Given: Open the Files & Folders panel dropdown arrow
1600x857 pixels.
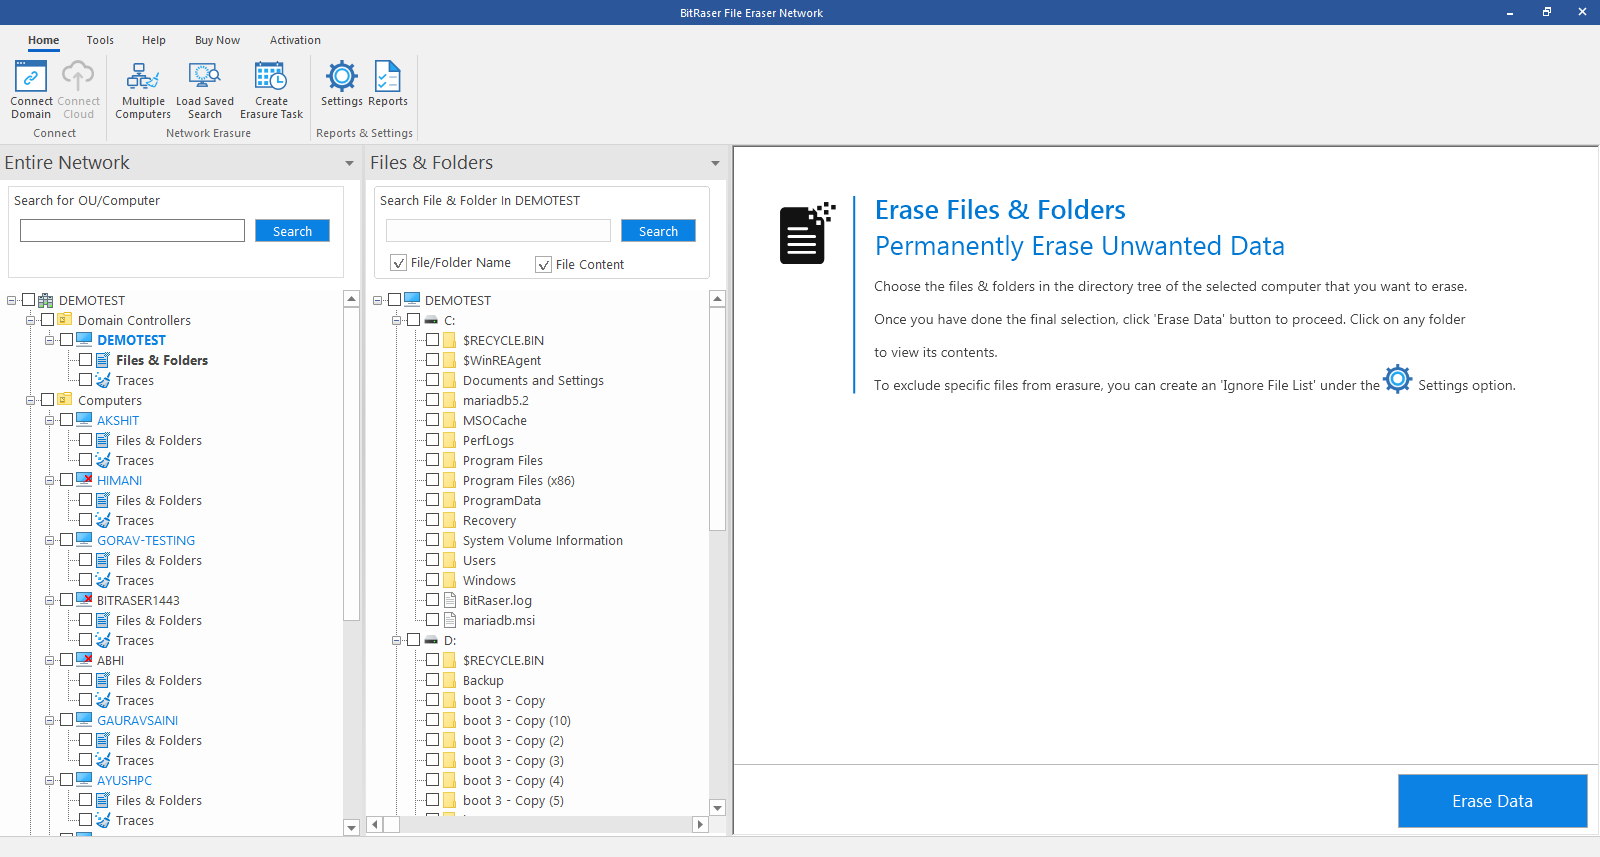Looking at the screenshot, I should click(715, 163).
